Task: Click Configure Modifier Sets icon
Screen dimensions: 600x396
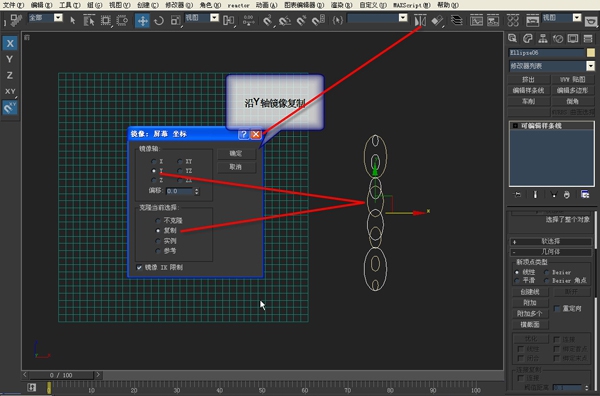Action: coord(585,195)
